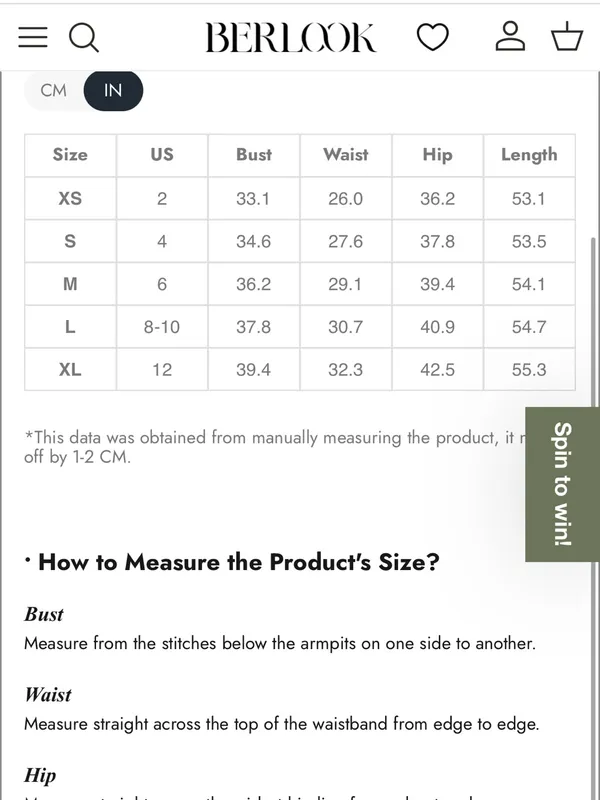The width and height of the screenshot is (600, 800).
Task: Click the M size row cell
Action: click(70, 284)
